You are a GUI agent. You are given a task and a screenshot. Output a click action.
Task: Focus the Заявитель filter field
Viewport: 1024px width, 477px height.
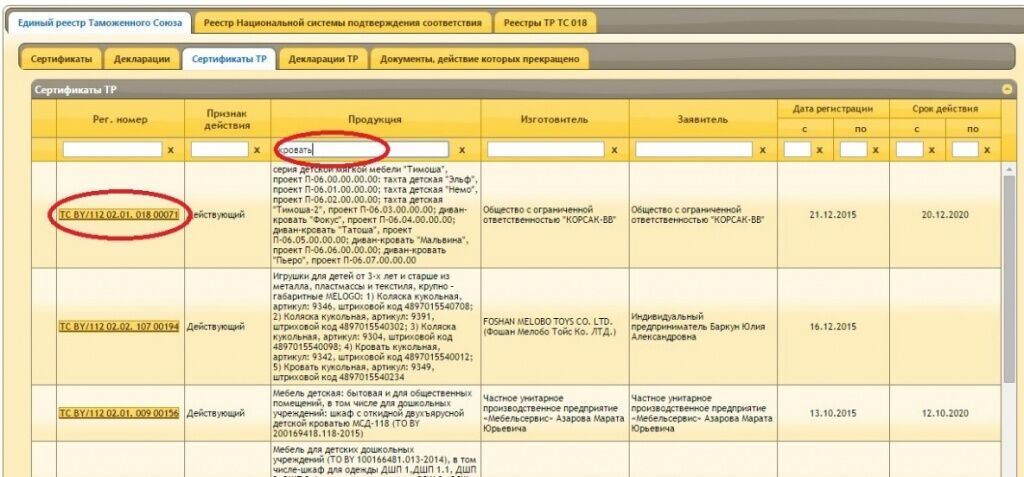[694, 150]
